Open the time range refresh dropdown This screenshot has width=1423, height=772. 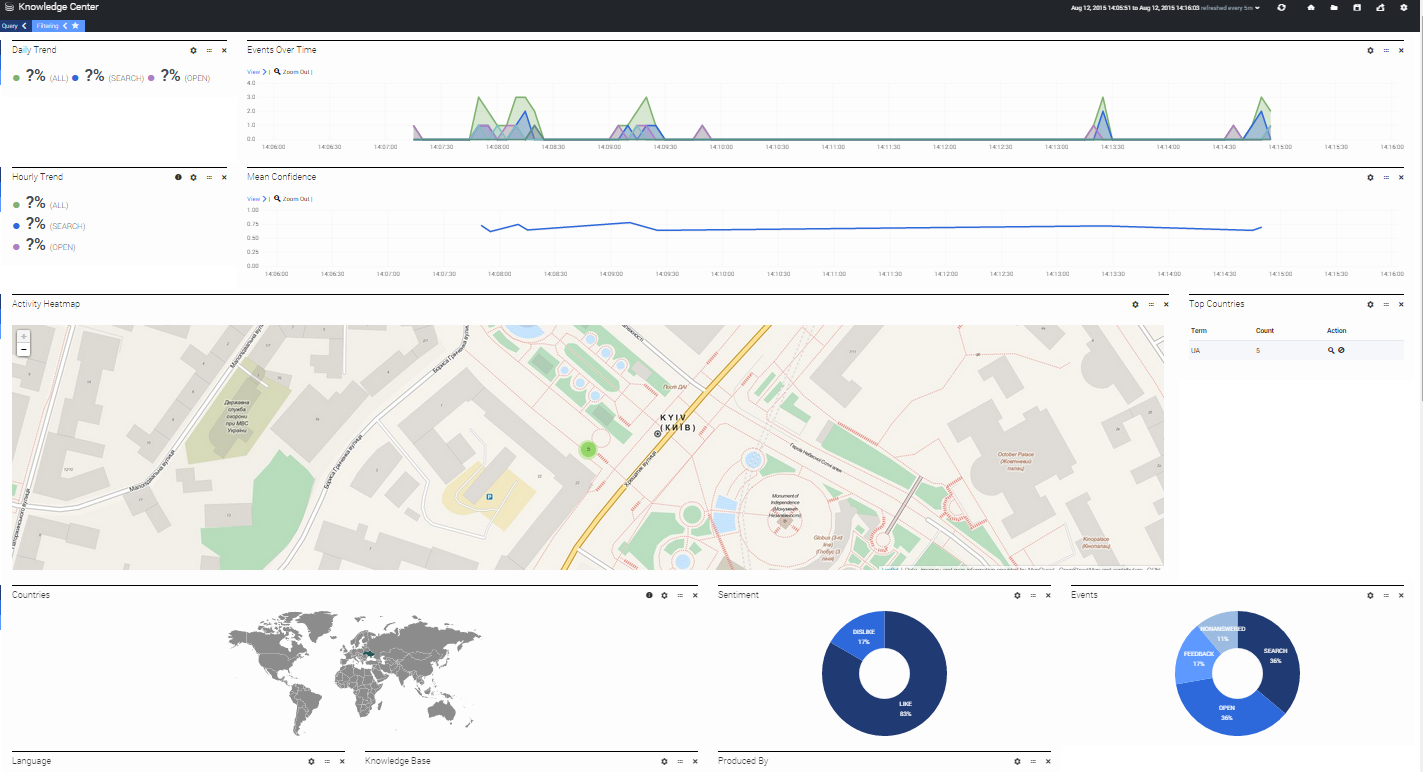point(1164,7)
